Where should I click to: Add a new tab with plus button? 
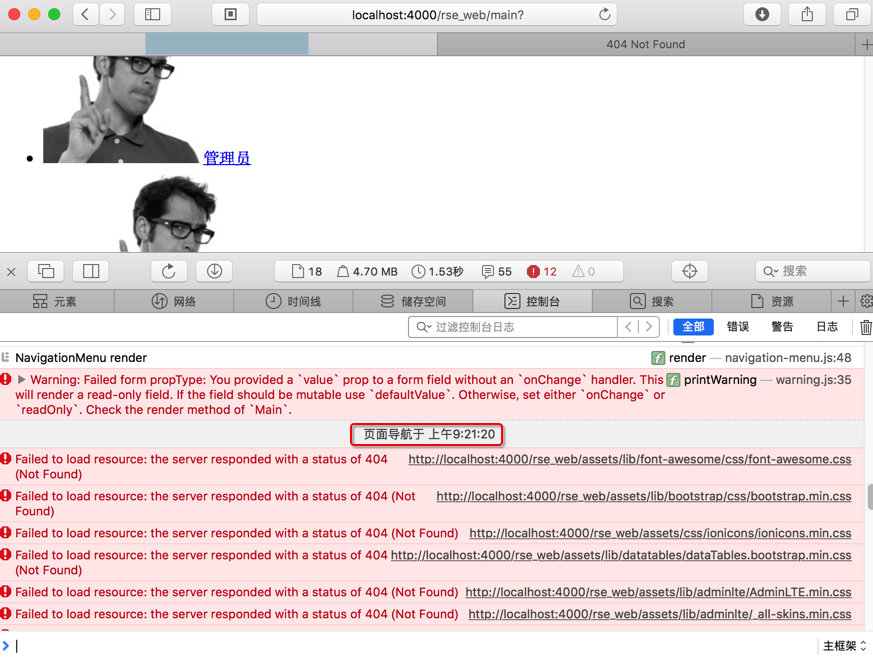coord(866,44)
